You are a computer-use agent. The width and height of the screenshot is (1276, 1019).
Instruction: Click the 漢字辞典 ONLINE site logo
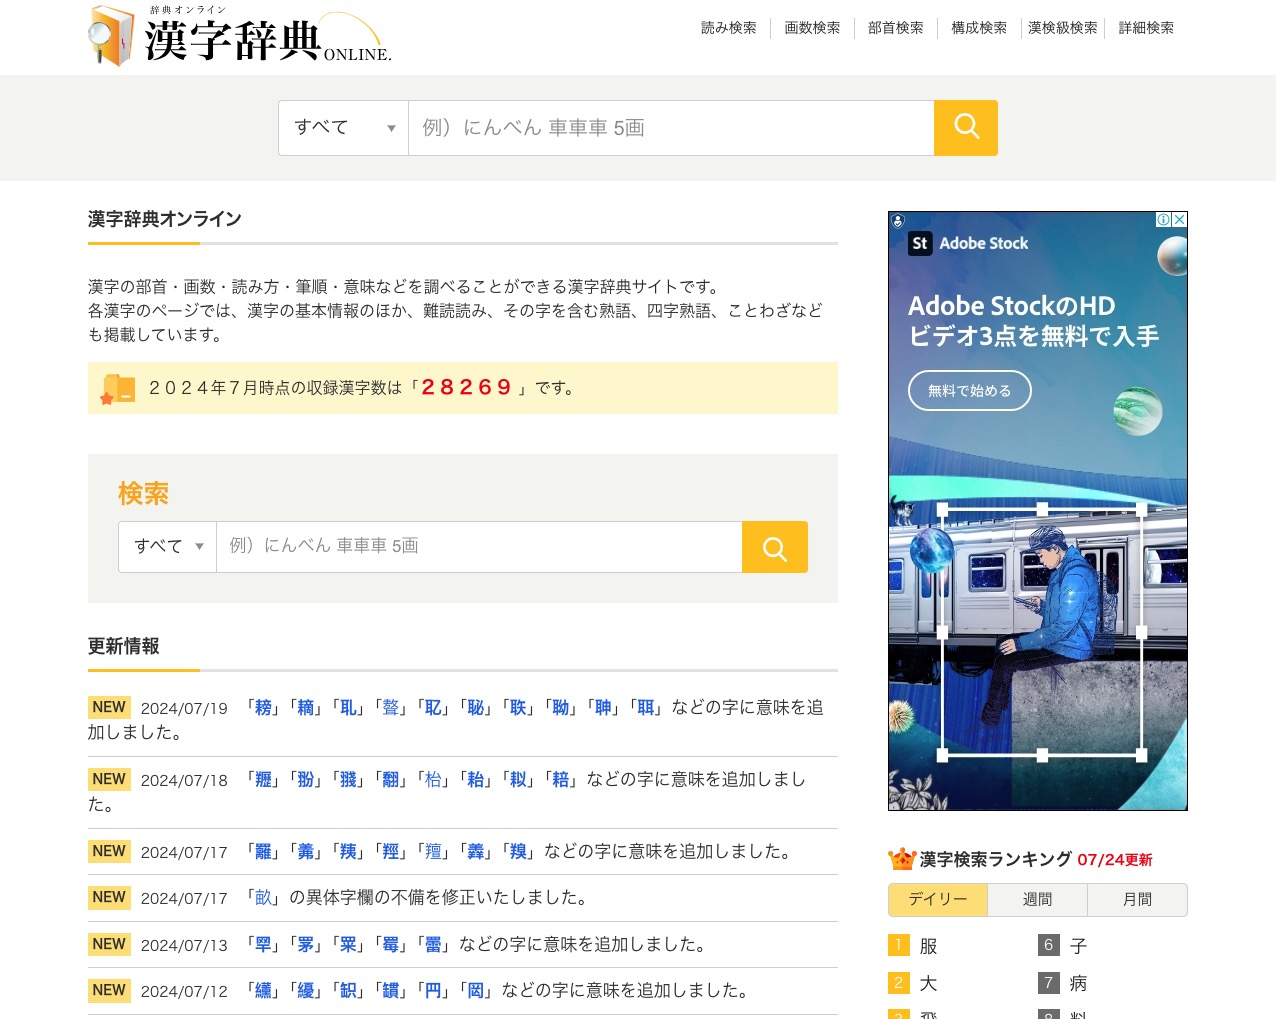239,37
